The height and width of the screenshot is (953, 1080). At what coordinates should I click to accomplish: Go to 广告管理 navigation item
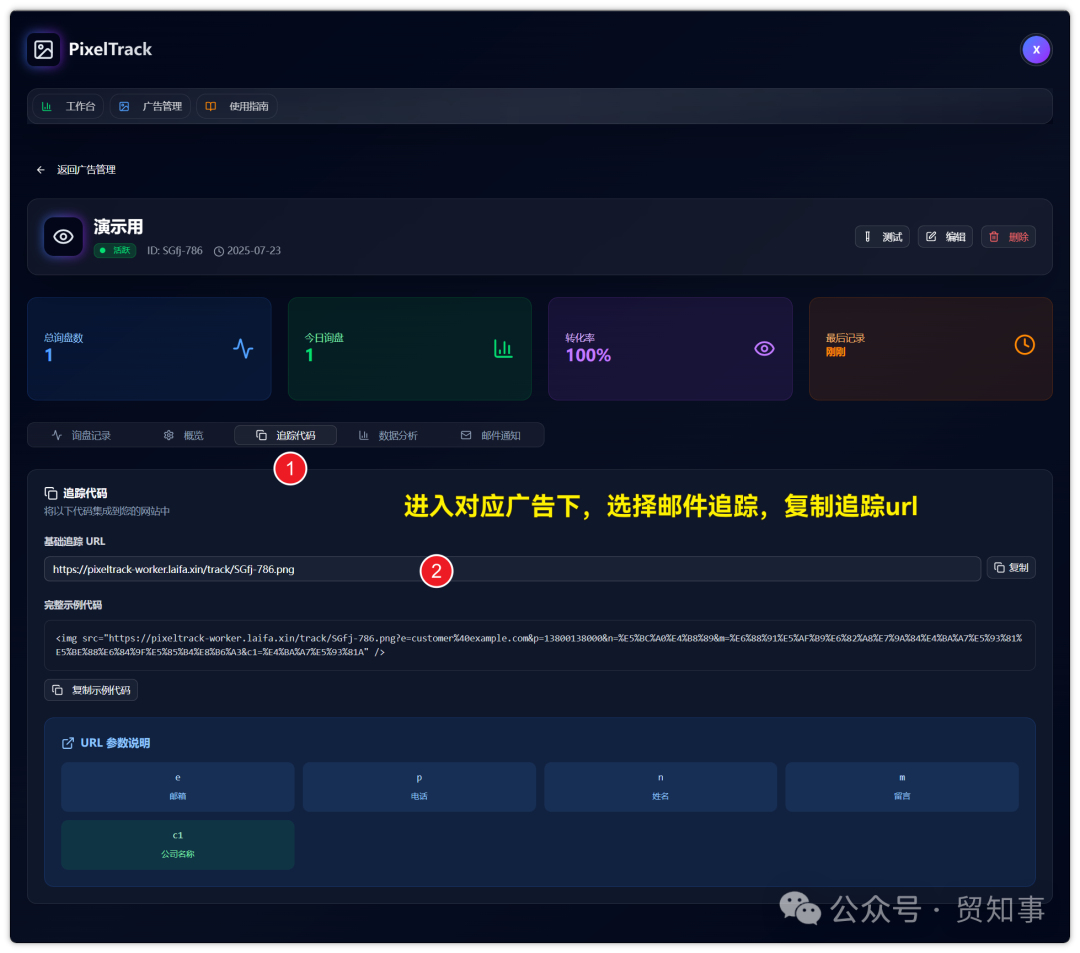point(150,106)
